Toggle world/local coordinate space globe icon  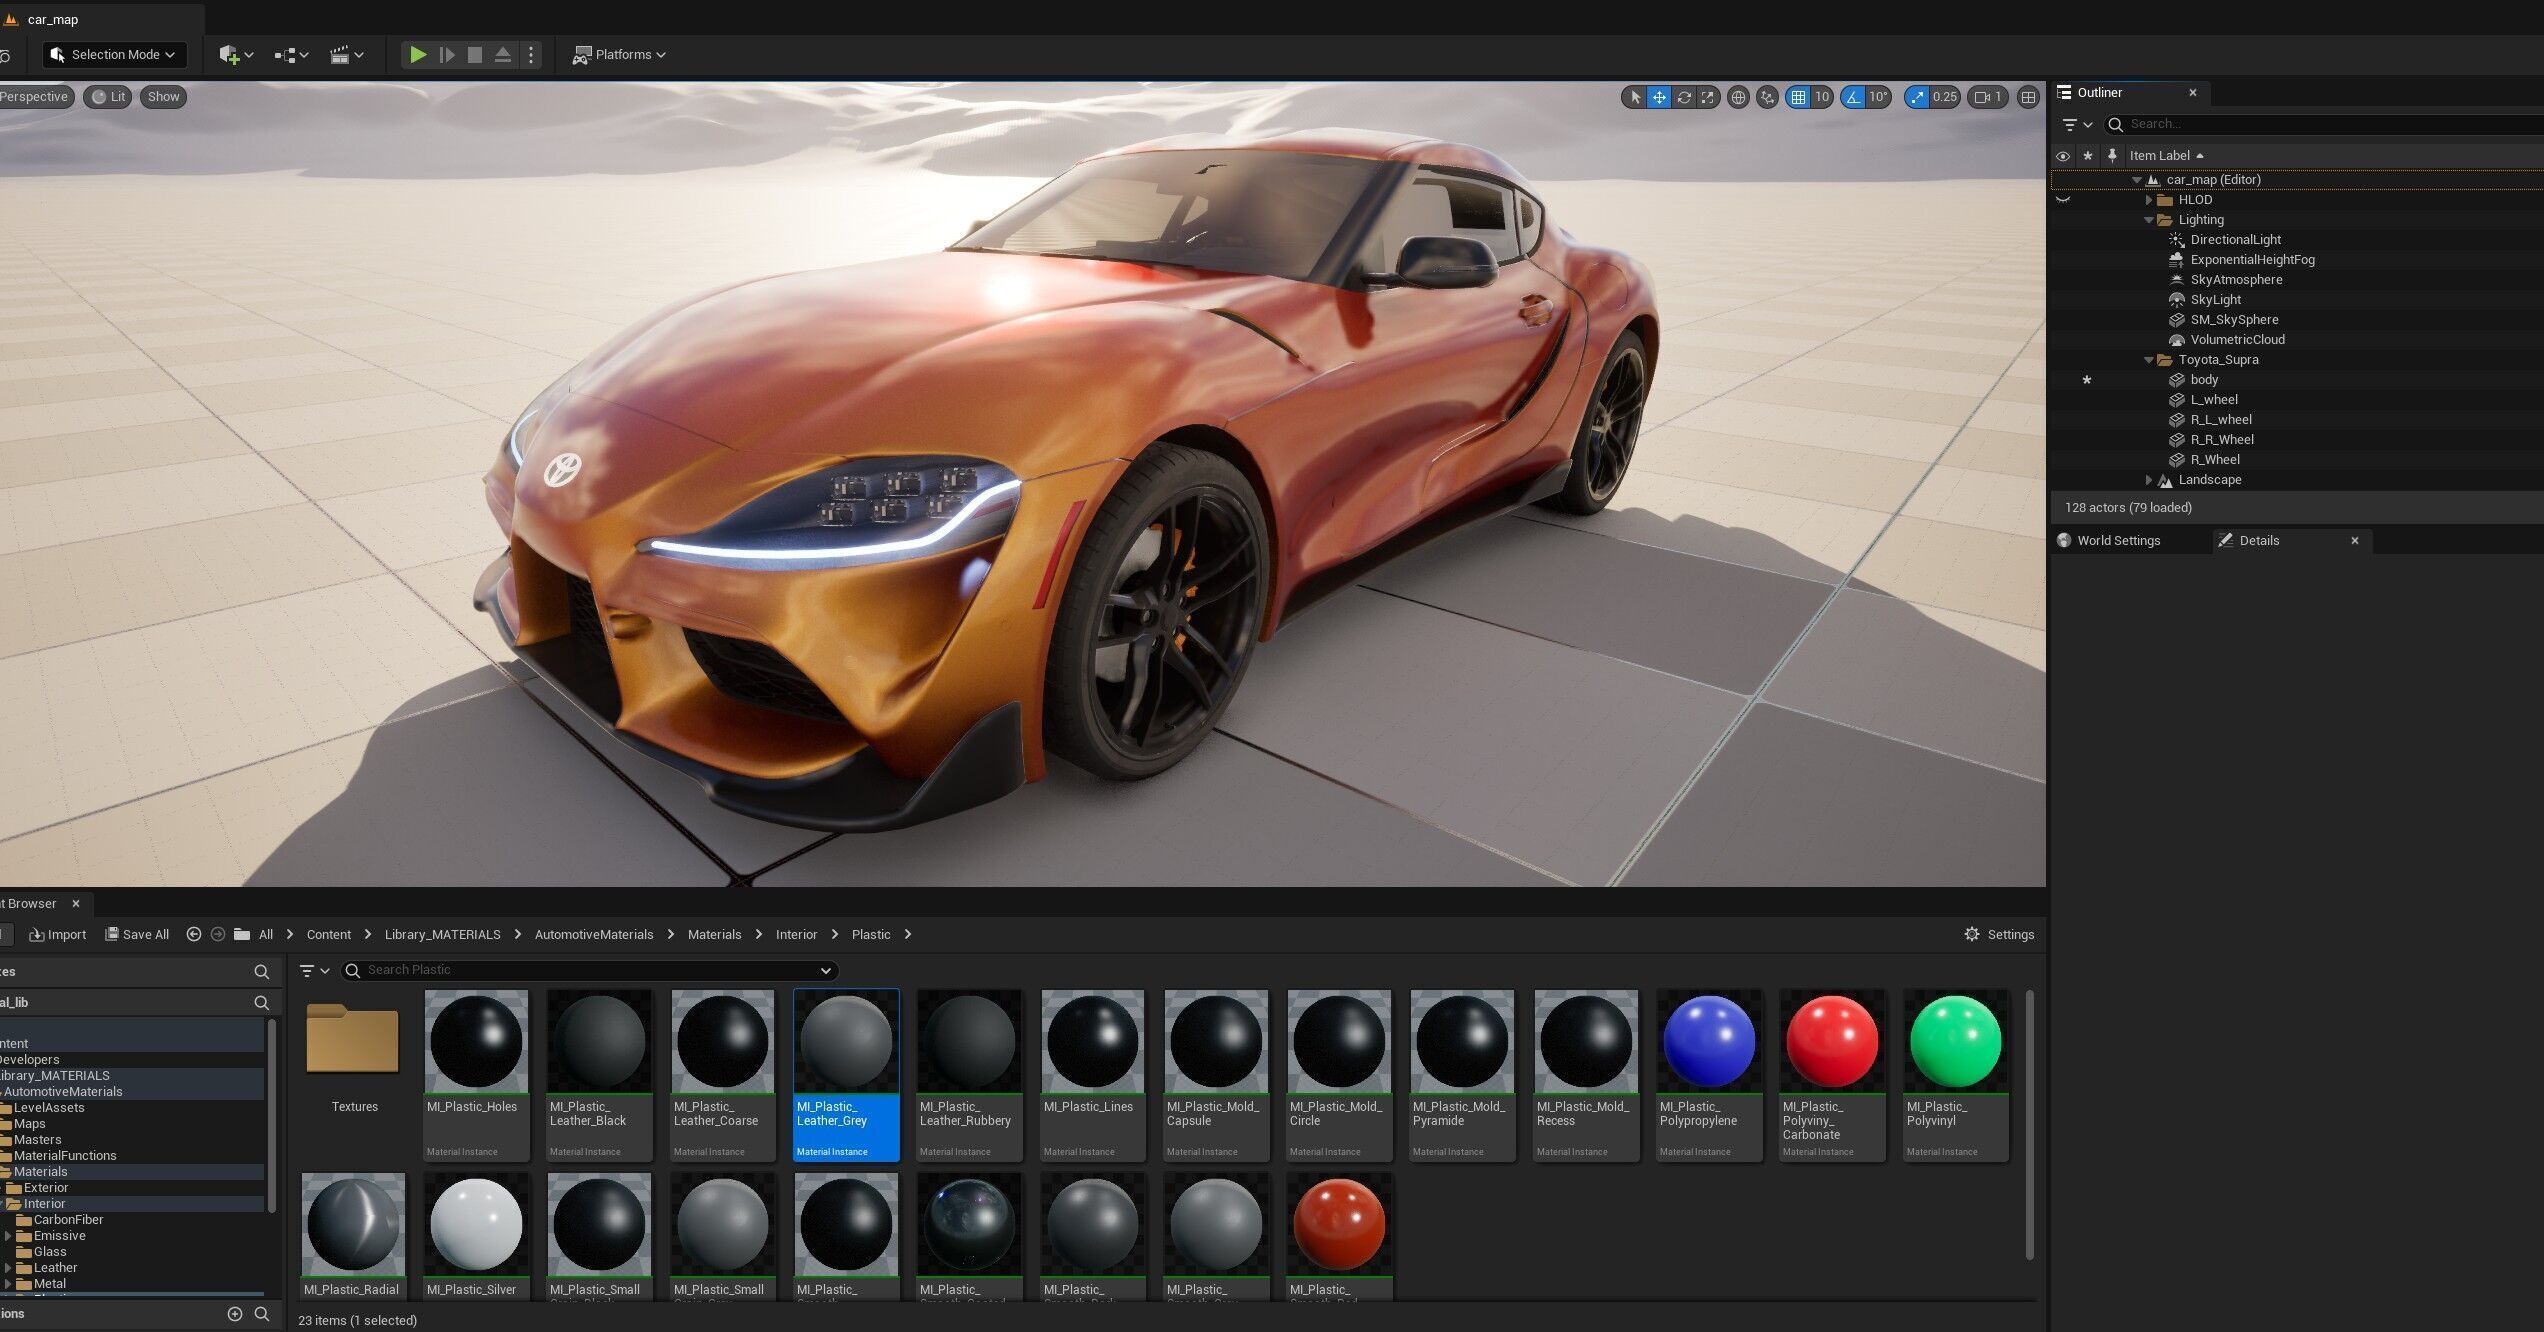coord(1738,97)
